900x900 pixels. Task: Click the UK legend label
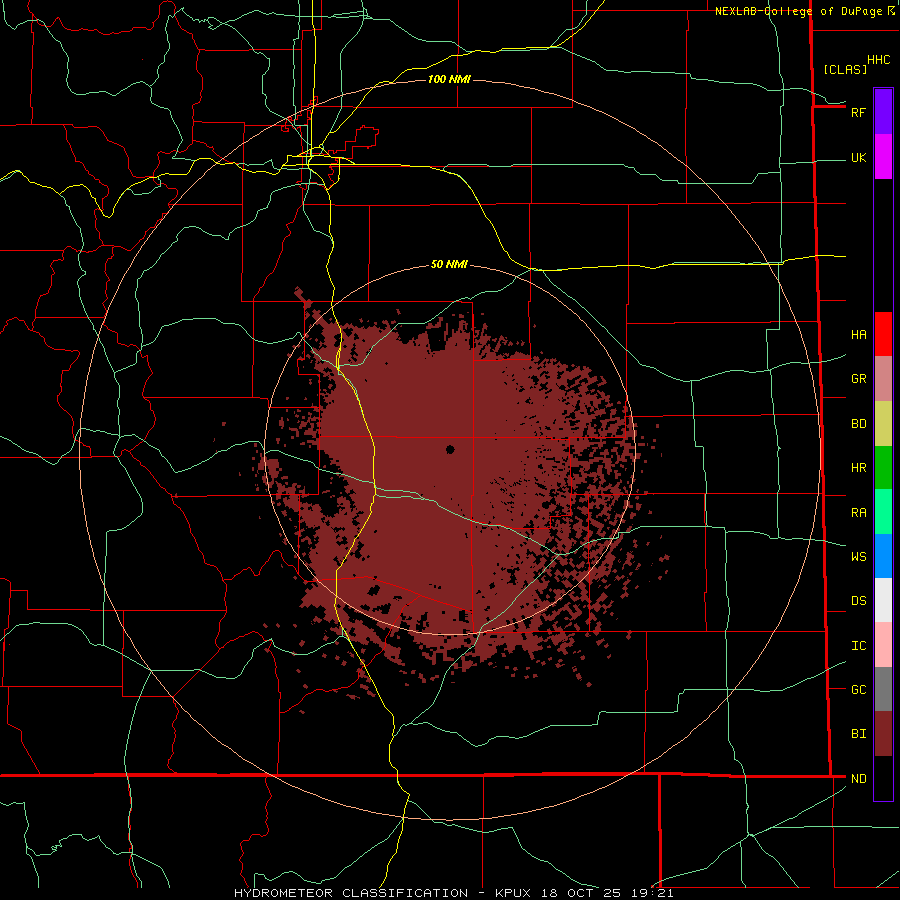(859, 158)
